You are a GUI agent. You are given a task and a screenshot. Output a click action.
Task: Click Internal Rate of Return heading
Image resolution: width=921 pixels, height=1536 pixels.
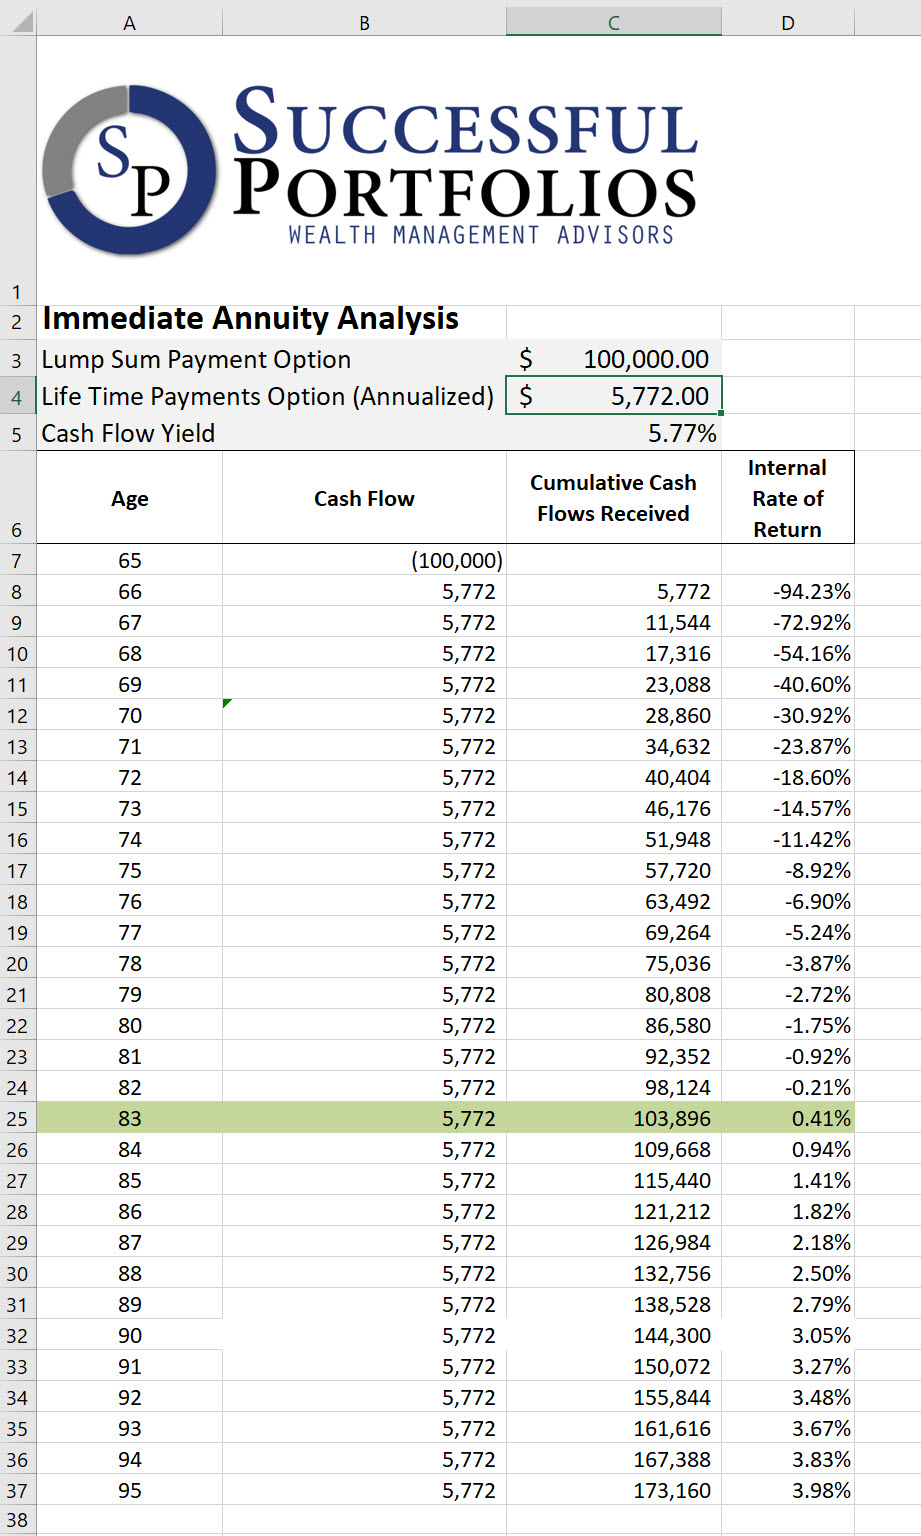coord(788,498)
